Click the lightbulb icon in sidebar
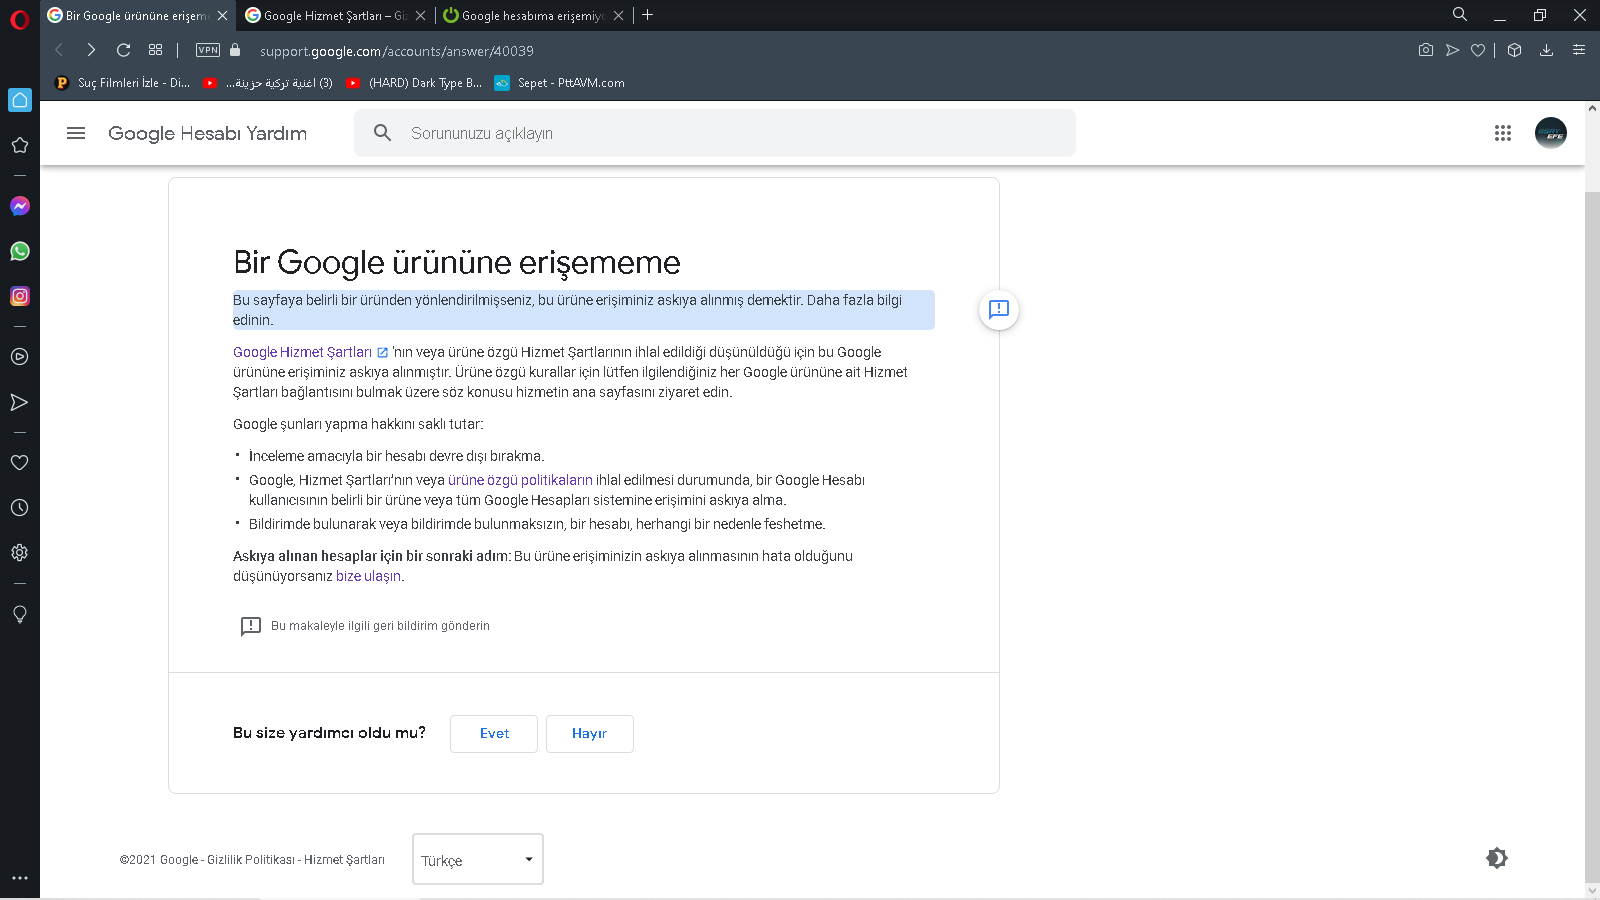 tap(19, 613)
